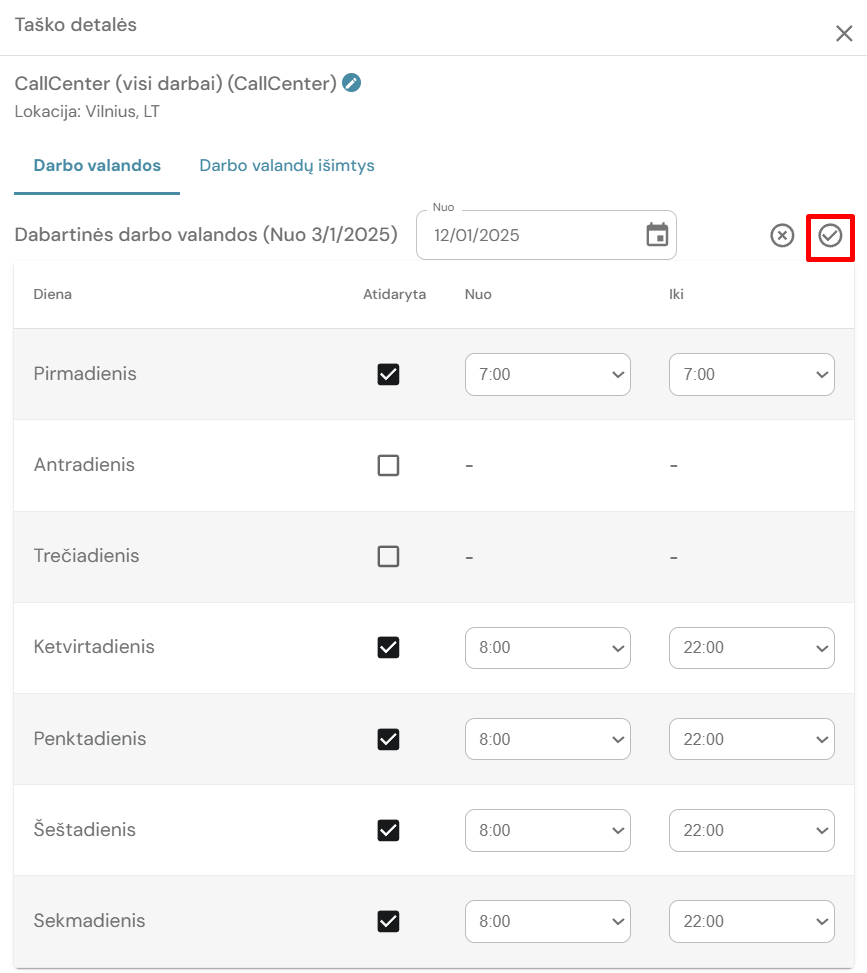The width and height of the screenshot is (867, 973).
Task: Enable Trečiadienis open checkbox
Action: 388,556
